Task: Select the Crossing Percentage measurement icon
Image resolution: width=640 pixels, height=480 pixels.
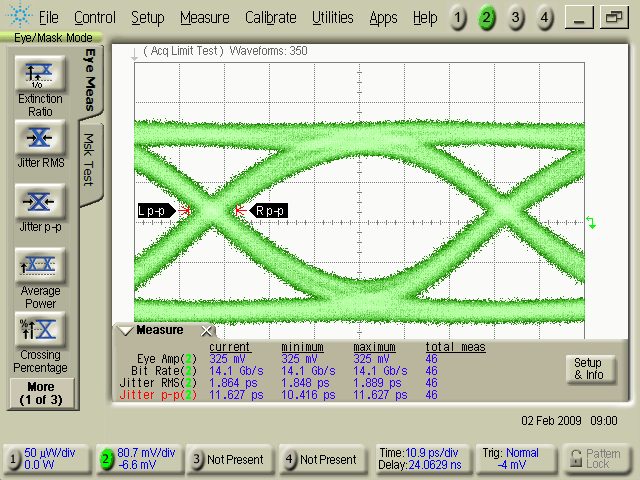Action: 40,328
